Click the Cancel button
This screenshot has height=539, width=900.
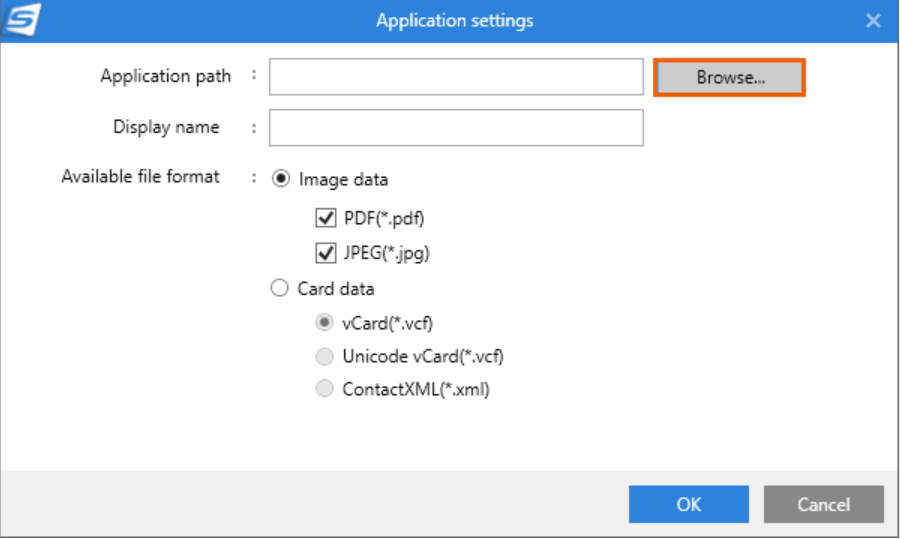pos(823,504)
